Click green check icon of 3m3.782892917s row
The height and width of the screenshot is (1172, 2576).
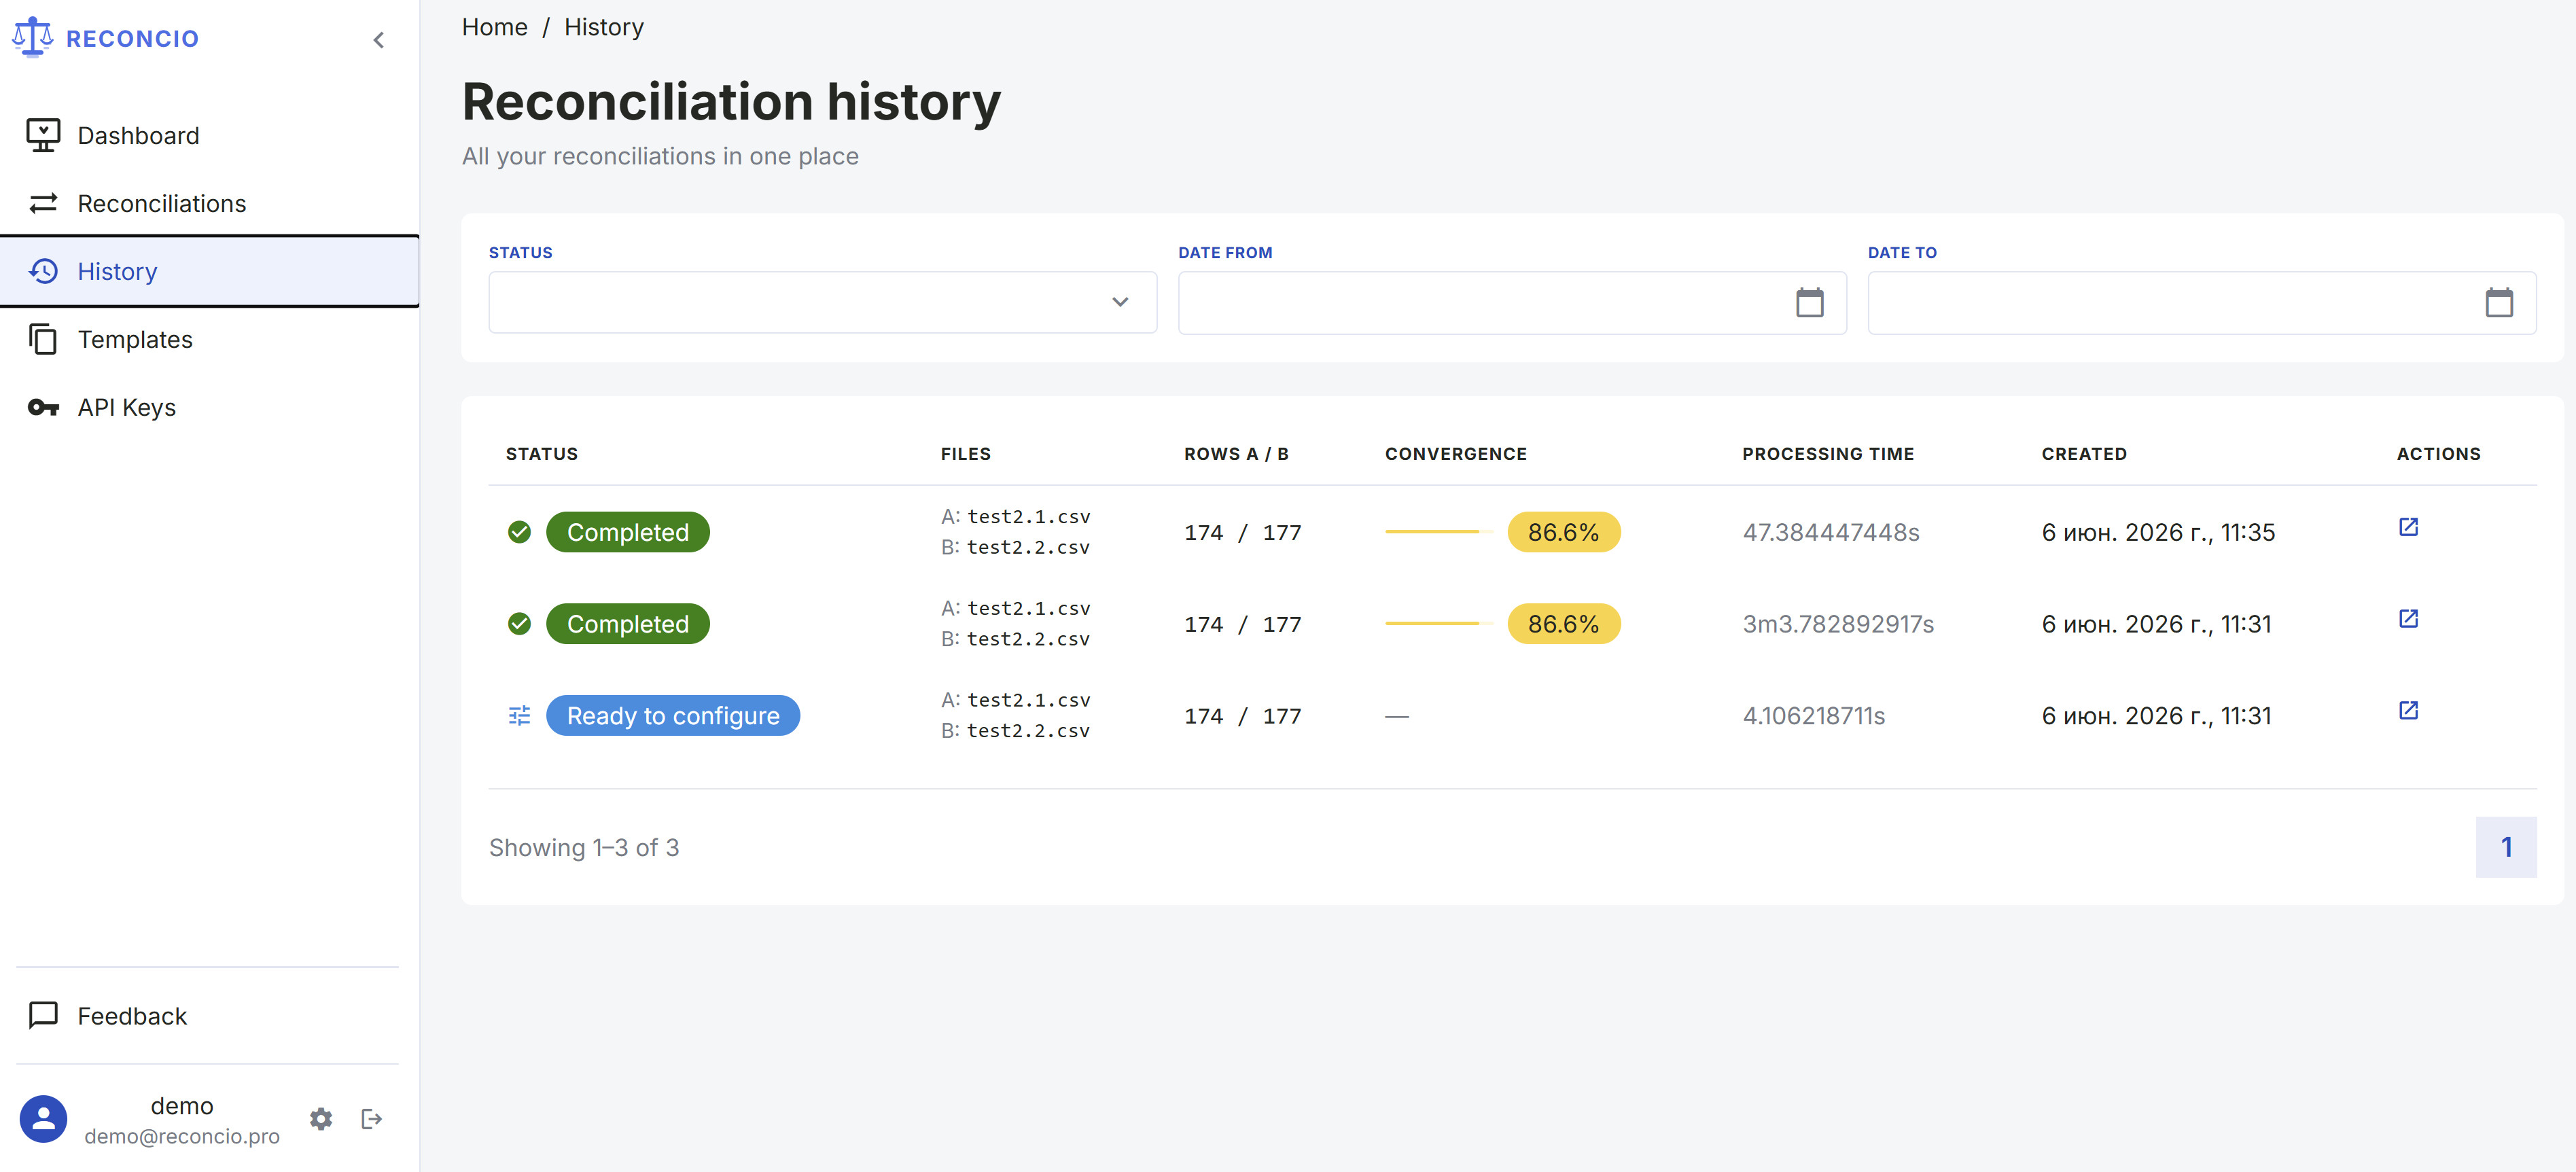coord(519,624)
